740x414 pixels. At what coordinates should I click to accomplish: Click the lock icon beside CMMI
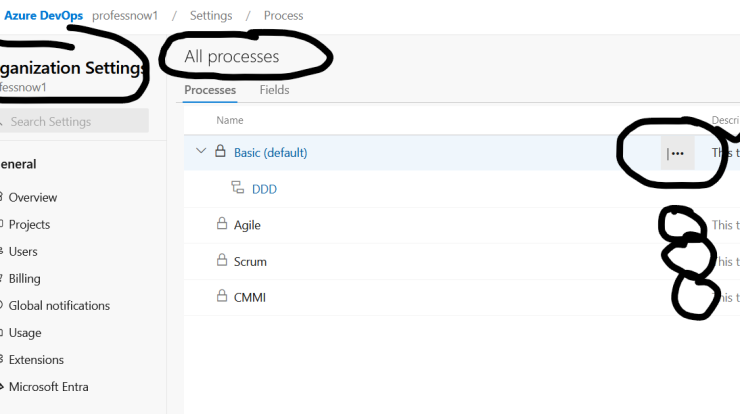tap(222, 296)
